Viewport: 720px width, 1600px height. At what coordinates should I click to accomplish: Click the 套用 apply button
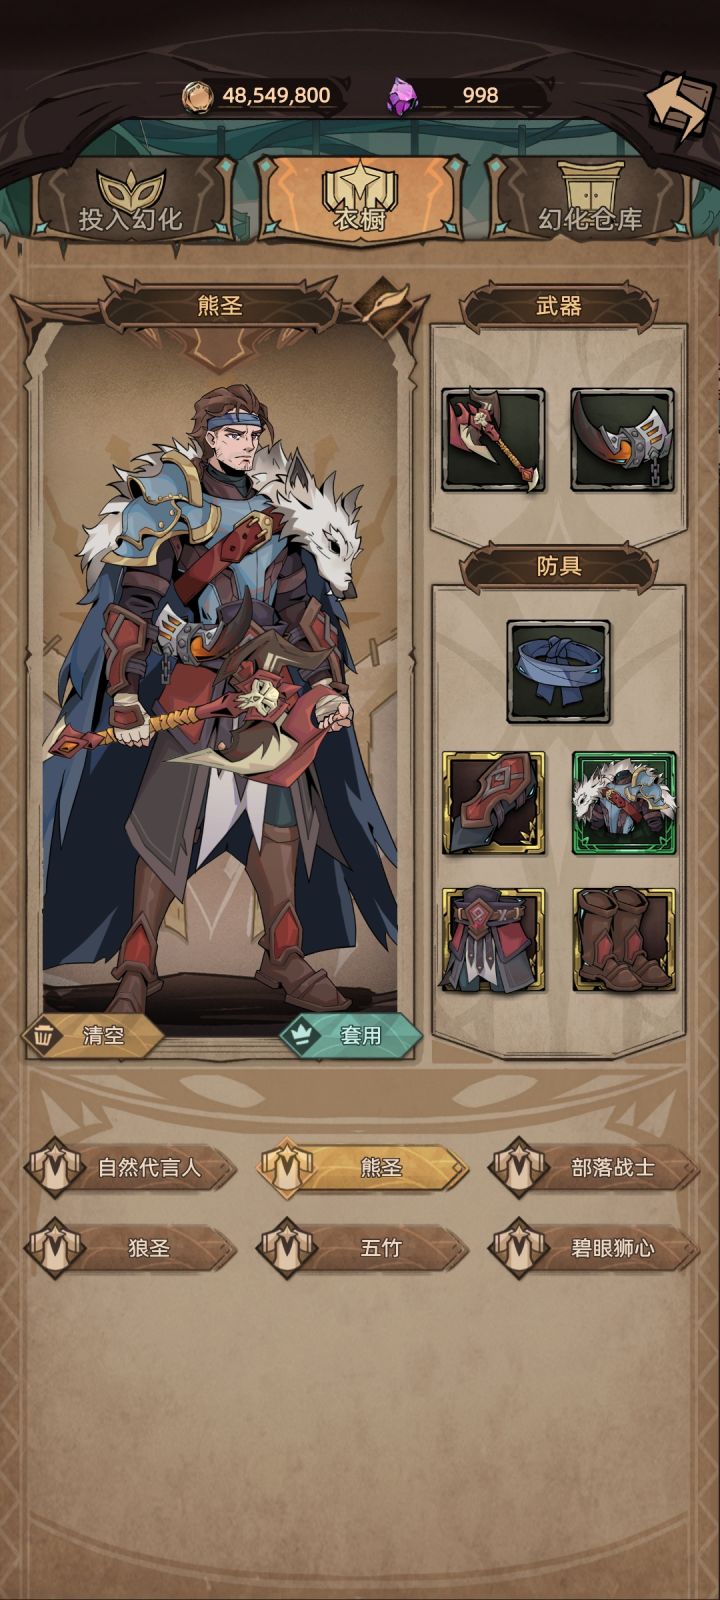pos(350,1036)
